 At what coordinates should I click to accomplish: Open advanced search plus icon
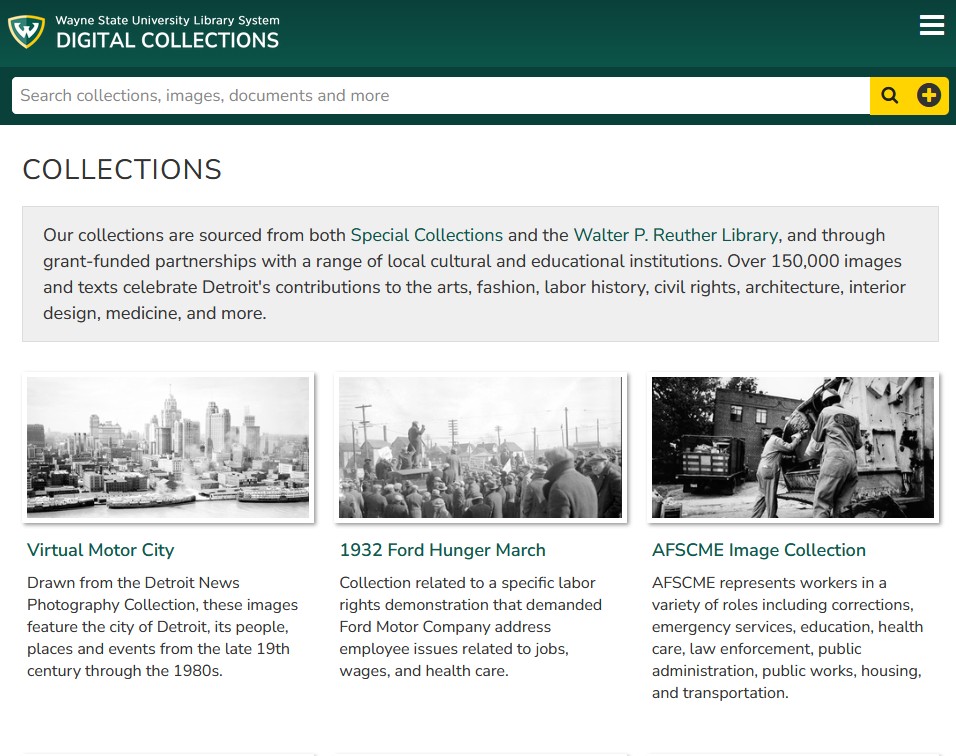point(929,96)
